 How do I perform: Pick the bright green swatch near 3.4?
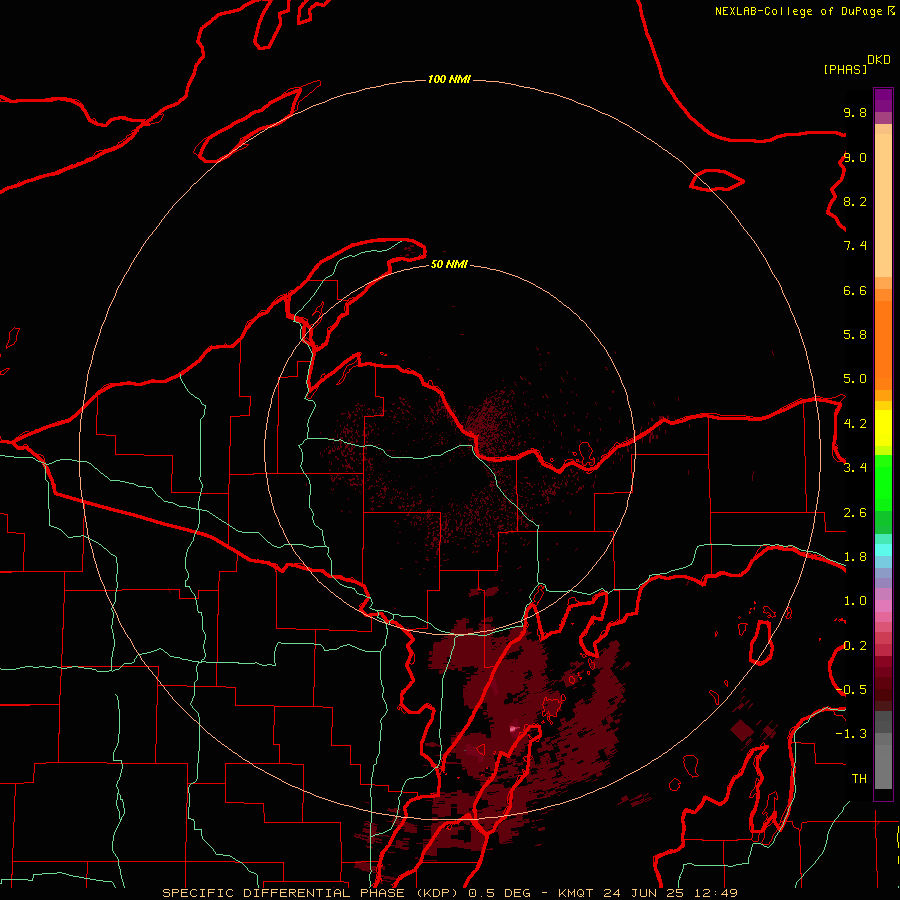click(x=883, y=482)
